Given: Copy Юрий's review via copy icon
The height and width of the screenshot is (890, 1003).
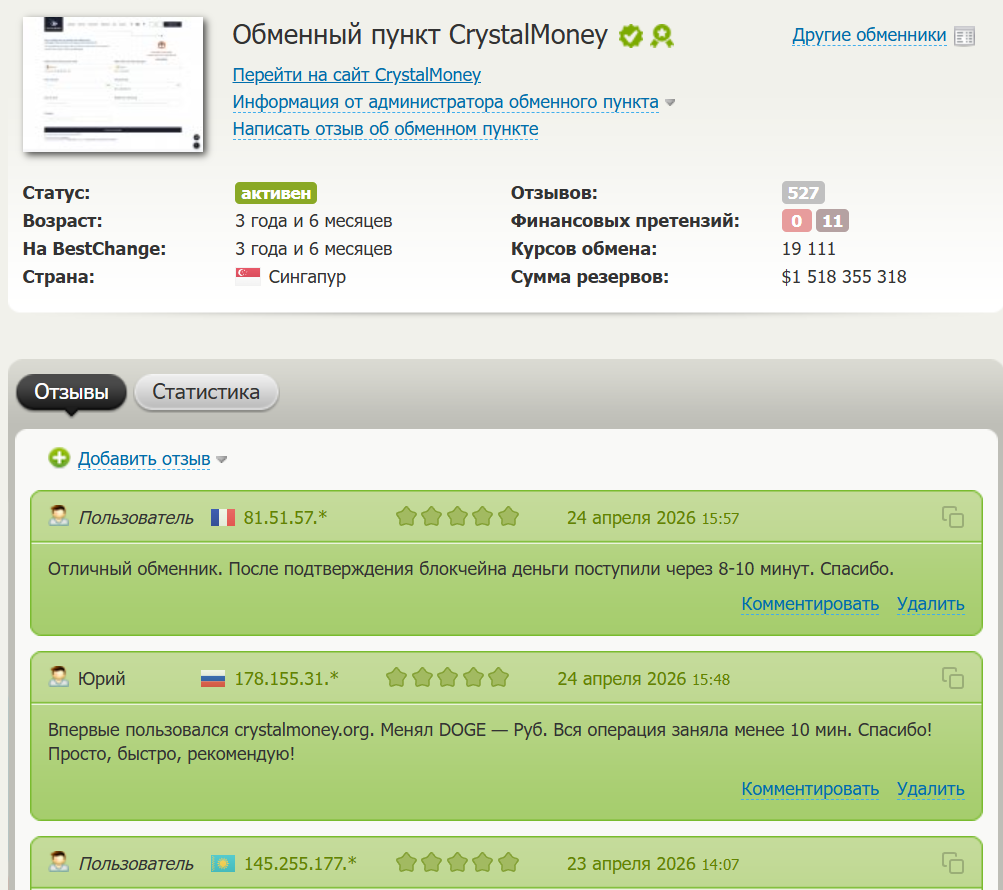Looking at the screenshot, I should 953,678.
